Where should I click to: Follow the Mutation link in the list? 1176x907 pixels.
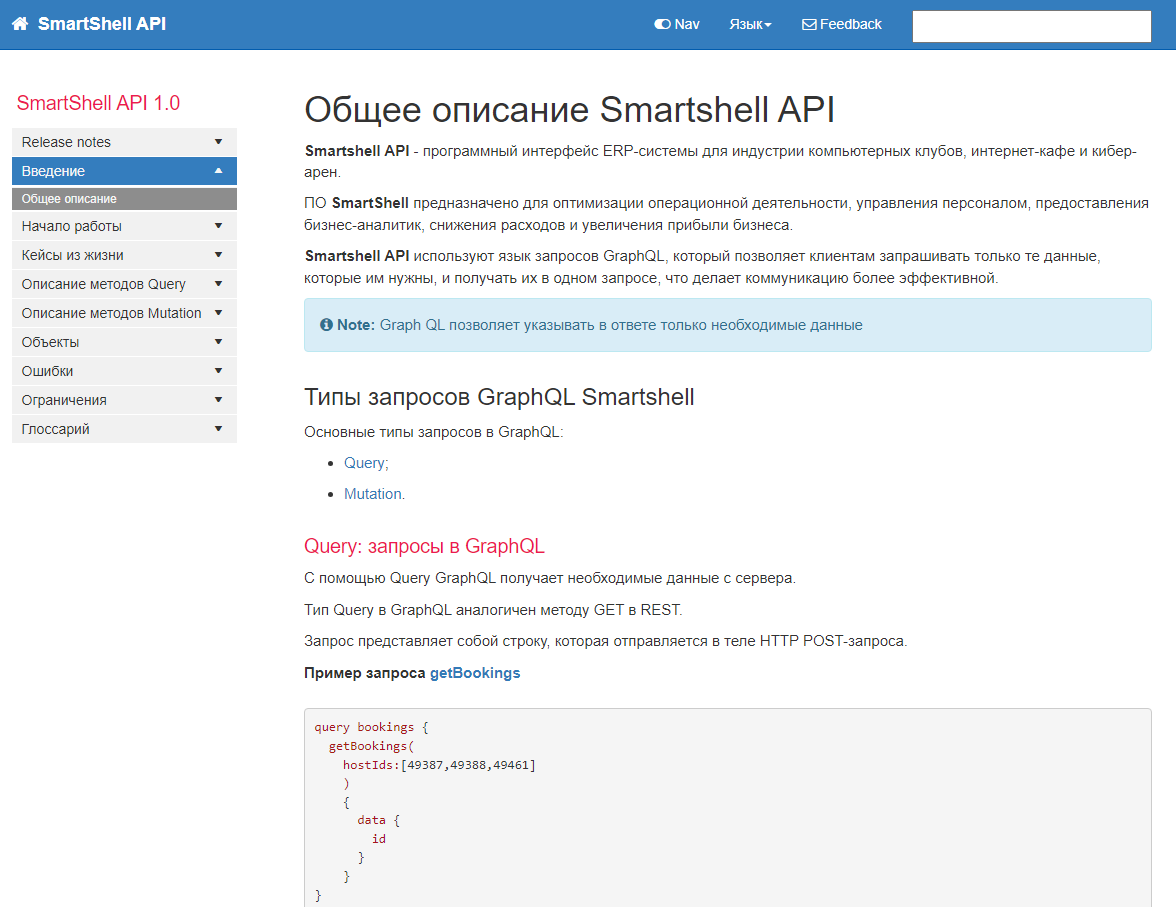373,494
